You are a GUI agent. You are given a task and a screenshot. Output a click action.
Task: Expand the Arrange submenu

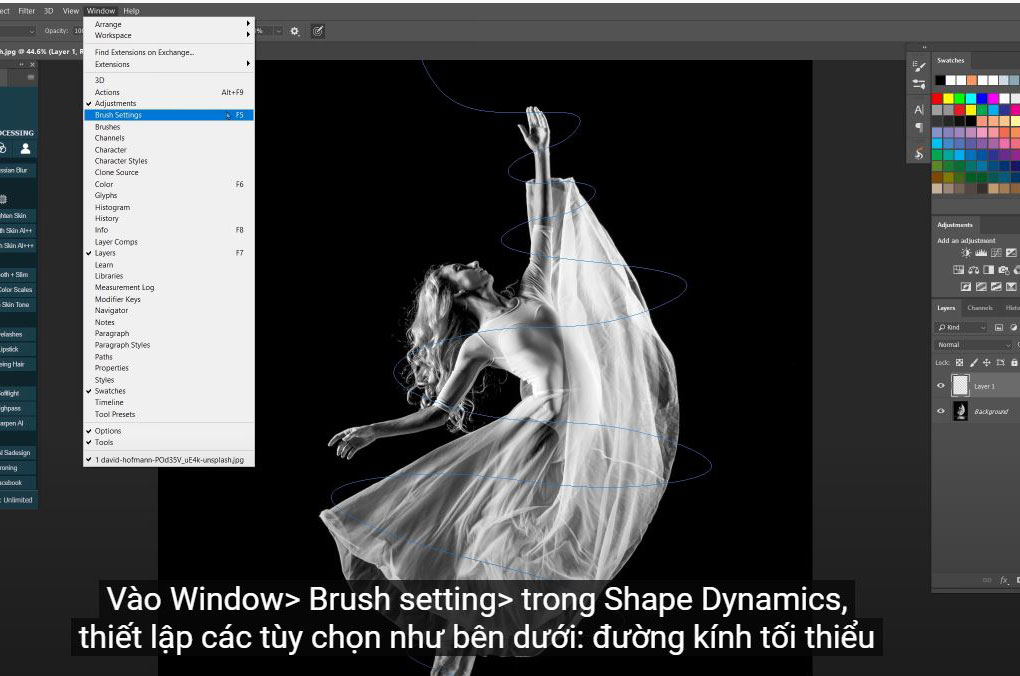(x=248, y=24)
